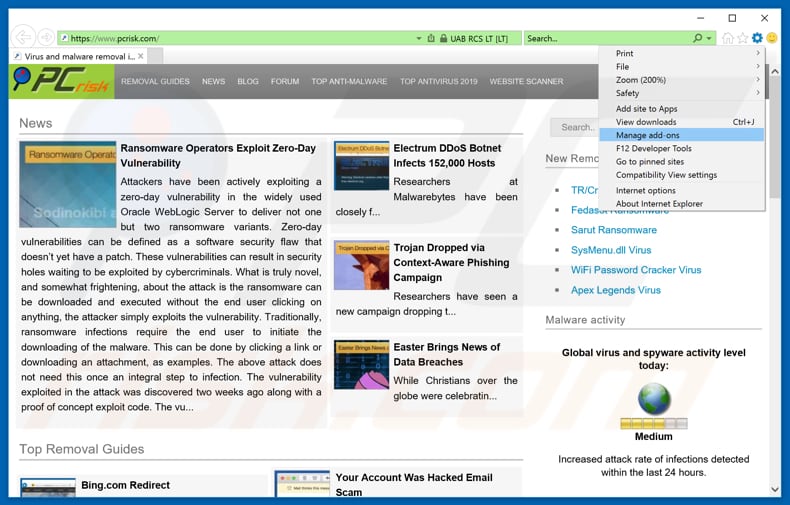
Task: Open Favorites star icon
Action: (742, 38)
